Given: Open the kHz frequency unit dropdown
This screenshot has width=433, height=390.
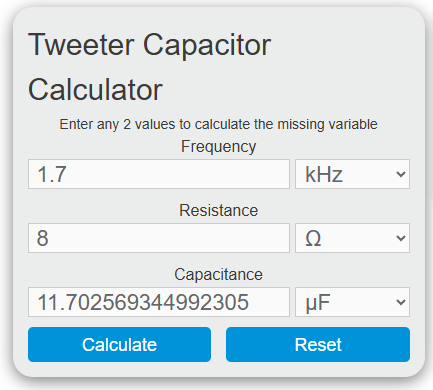Looking at the screenshot, I should pos(352,174).
